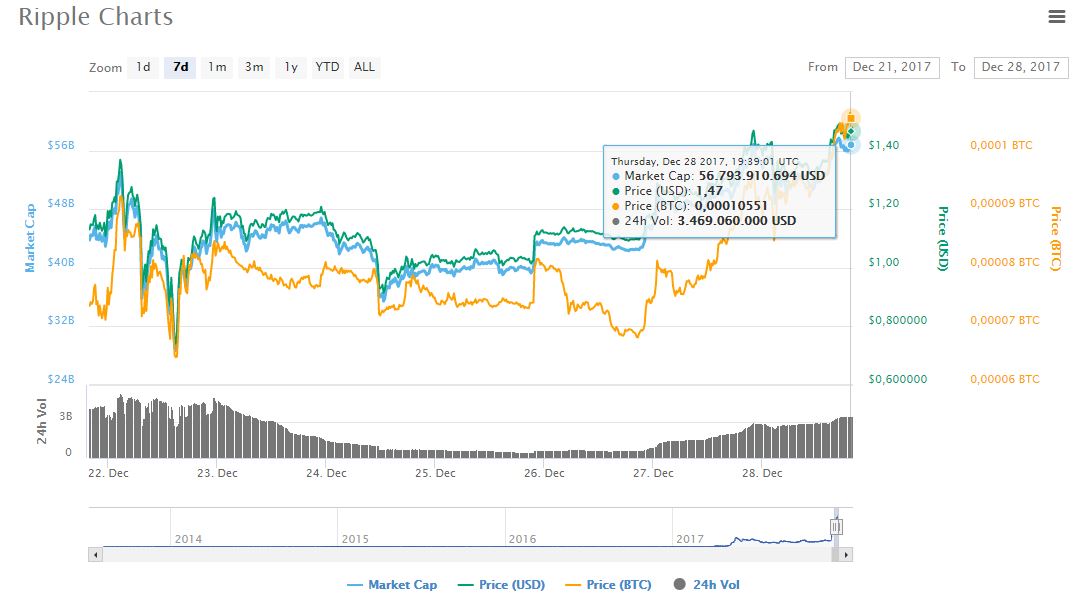Click the Market Cap axis title
This screenshot has height=601, width=1079.
click(x=30, y=238)
